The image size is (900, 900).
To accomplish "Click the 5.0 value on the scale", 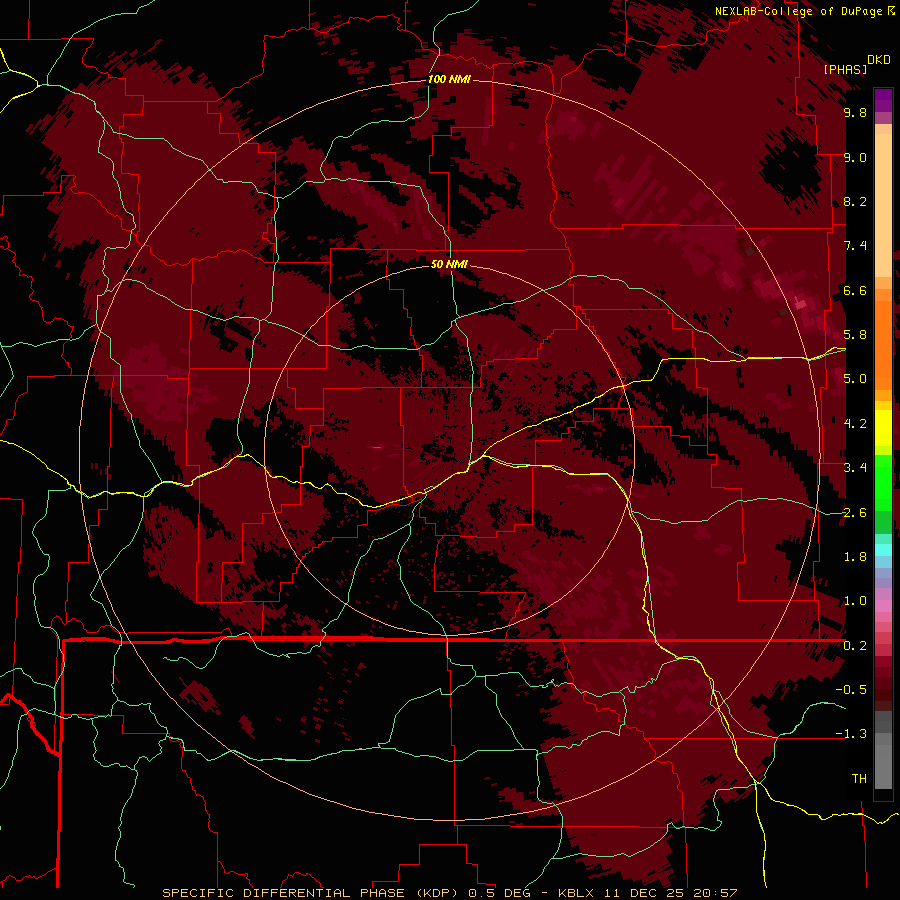I will 855,379.
